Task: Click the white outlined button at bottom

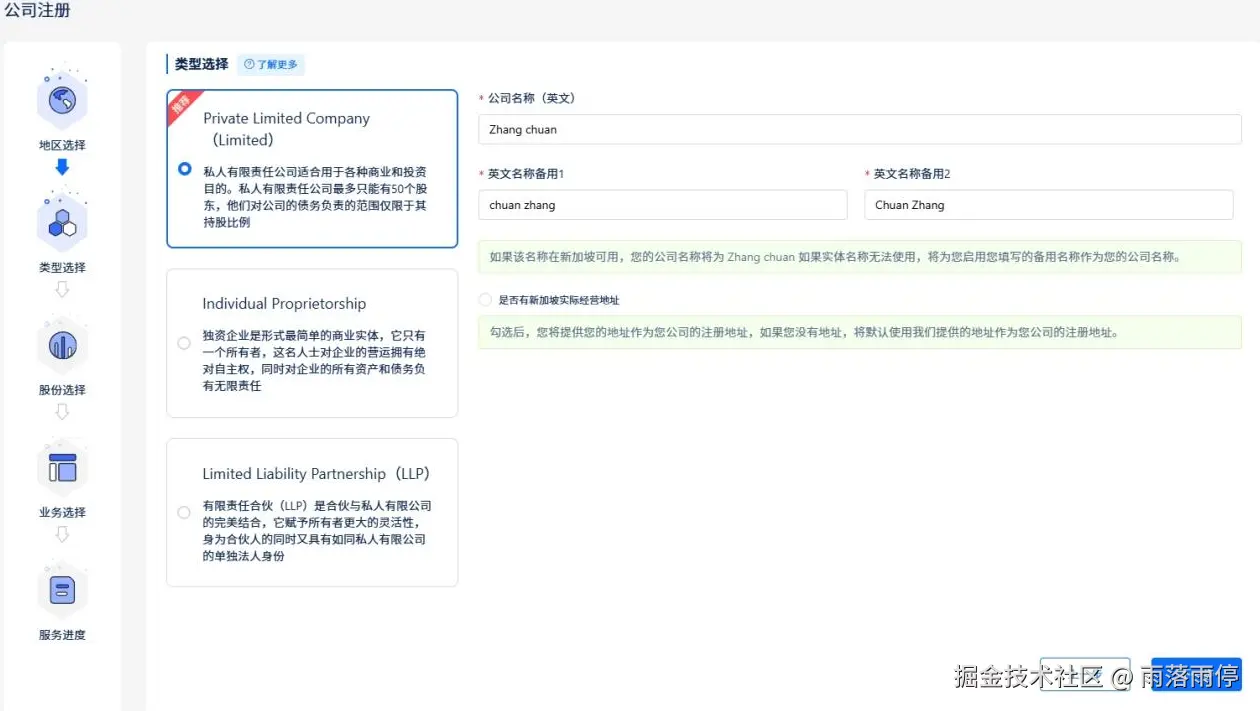Action: click(x=1085, y=674)
